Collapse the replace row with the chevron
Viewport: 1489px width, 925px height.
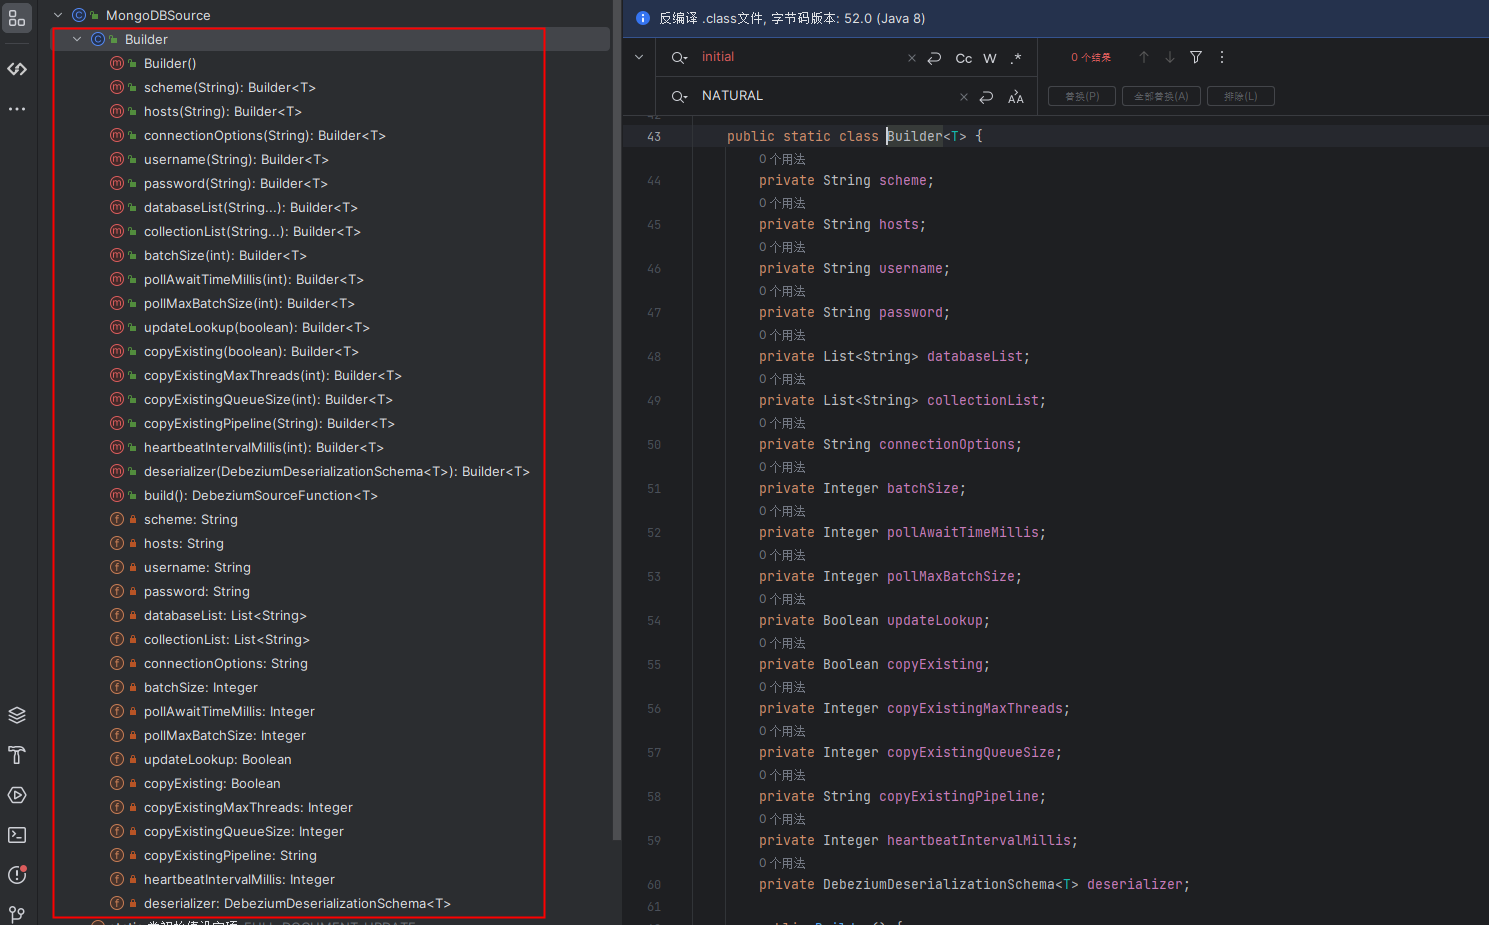639,57
